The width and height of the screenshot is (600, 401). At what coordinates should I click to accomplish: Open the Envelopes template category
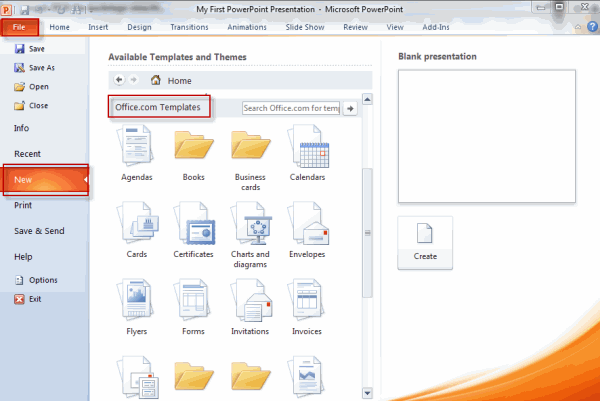point(308,230)
